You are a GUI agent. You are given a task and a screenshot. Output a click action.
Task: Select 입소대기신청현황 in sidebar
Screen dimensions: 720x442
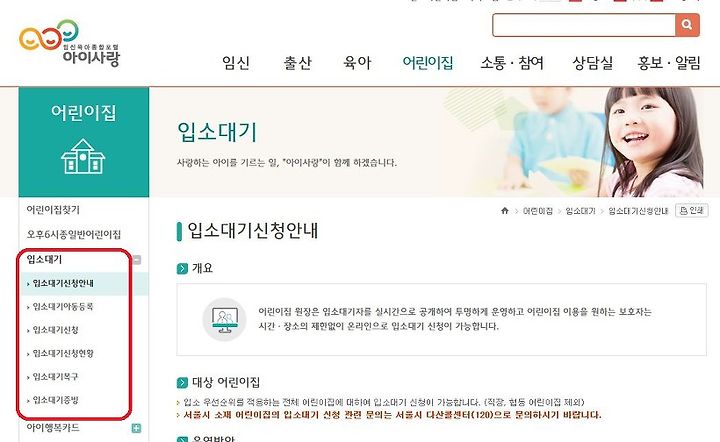(x=63, y=353)
